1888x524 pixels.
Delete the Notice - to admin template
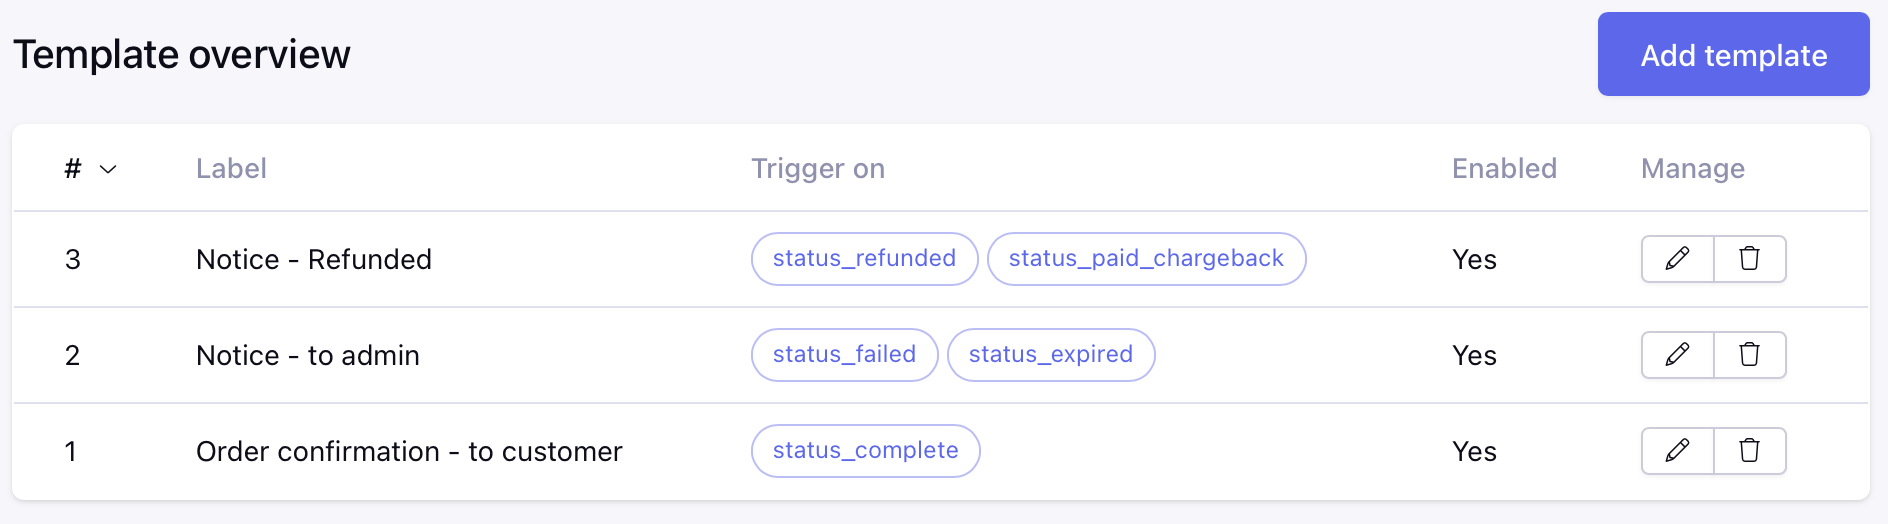coord(1750,355)
